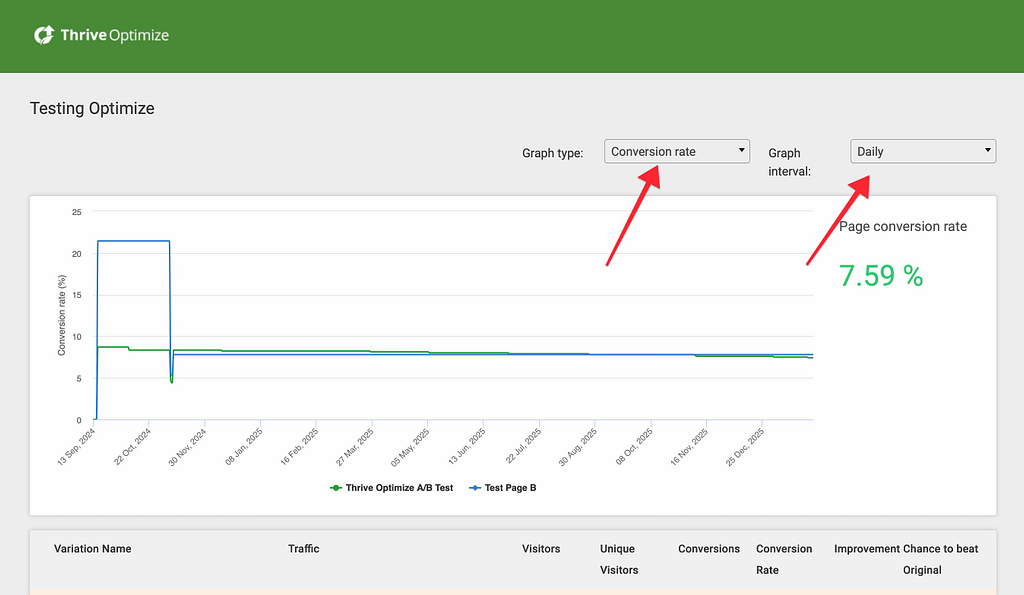
Task: Click the Variation Name column header
Action: coord(92,549)
